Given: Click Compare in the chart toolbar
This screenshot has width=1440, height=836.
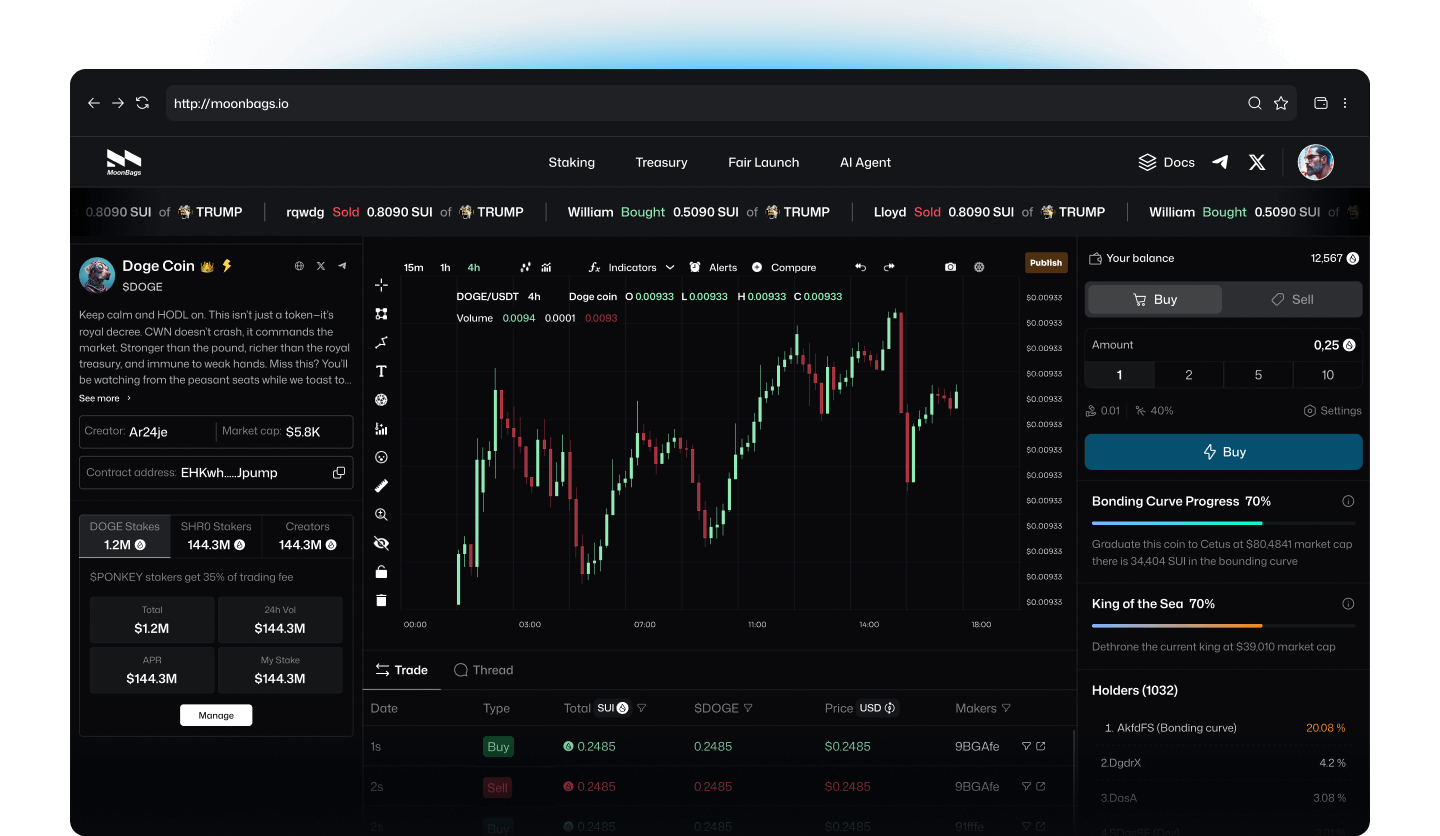Looking at the screenshot, I should 784,267.
